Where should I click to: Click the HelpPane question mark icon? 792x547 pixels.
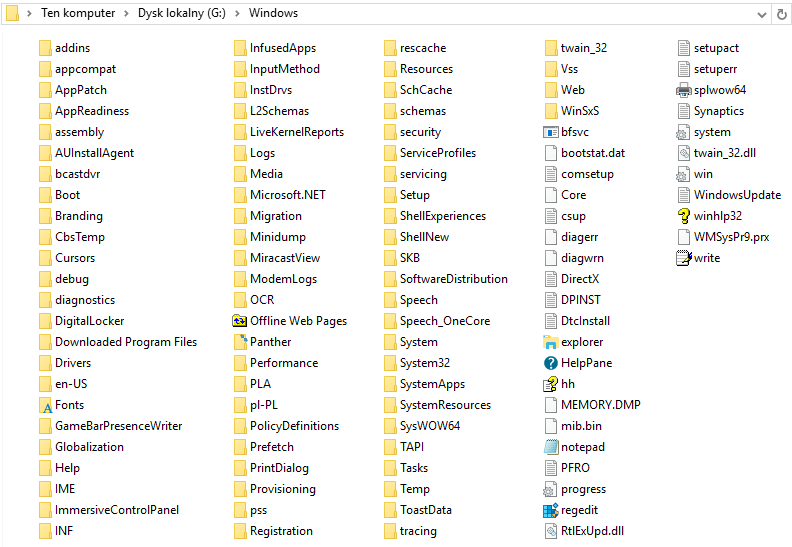pyautogui.click(x=550, y=363)
